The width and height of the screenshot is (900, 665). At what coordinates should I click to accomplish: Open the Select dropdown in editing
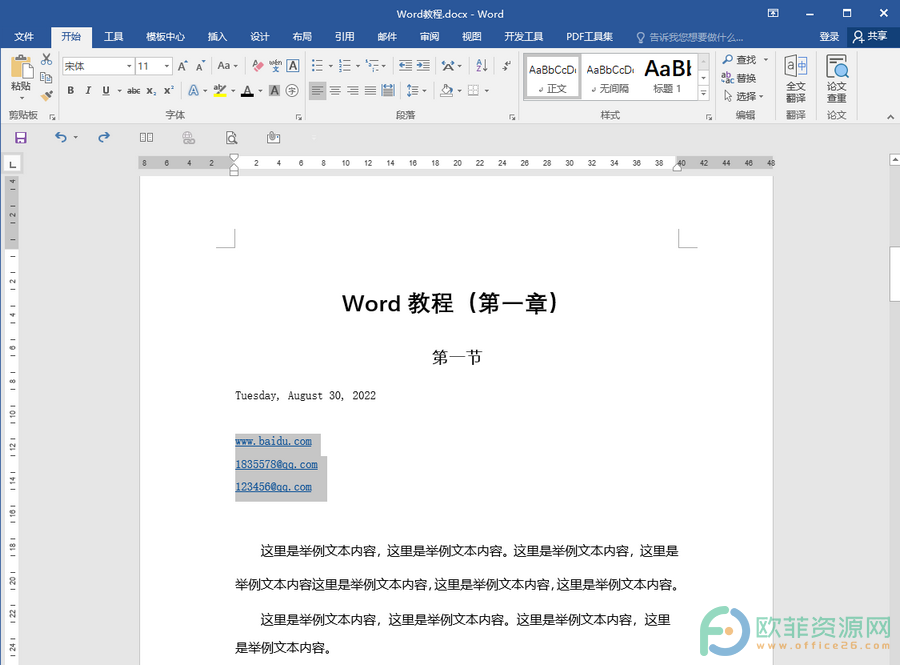coord(743,96)
